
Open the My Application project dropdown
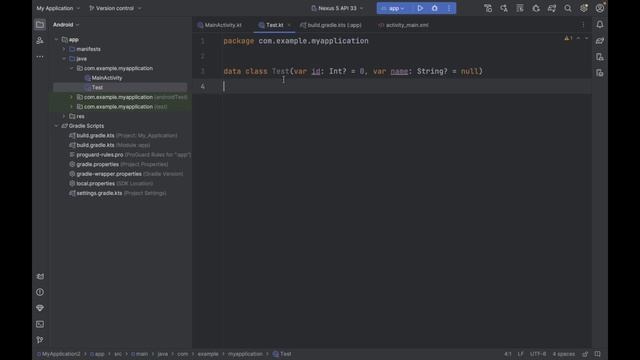tap(58, 8)
